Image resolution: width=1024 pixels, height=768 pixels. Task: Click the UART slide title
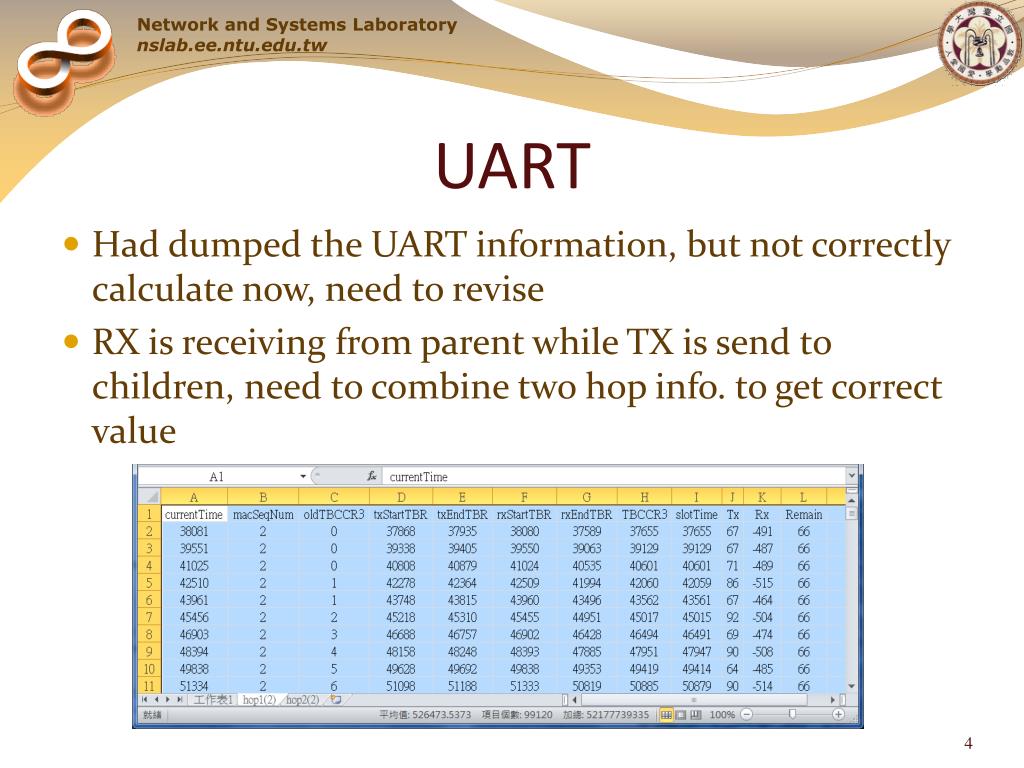point(513,166)
